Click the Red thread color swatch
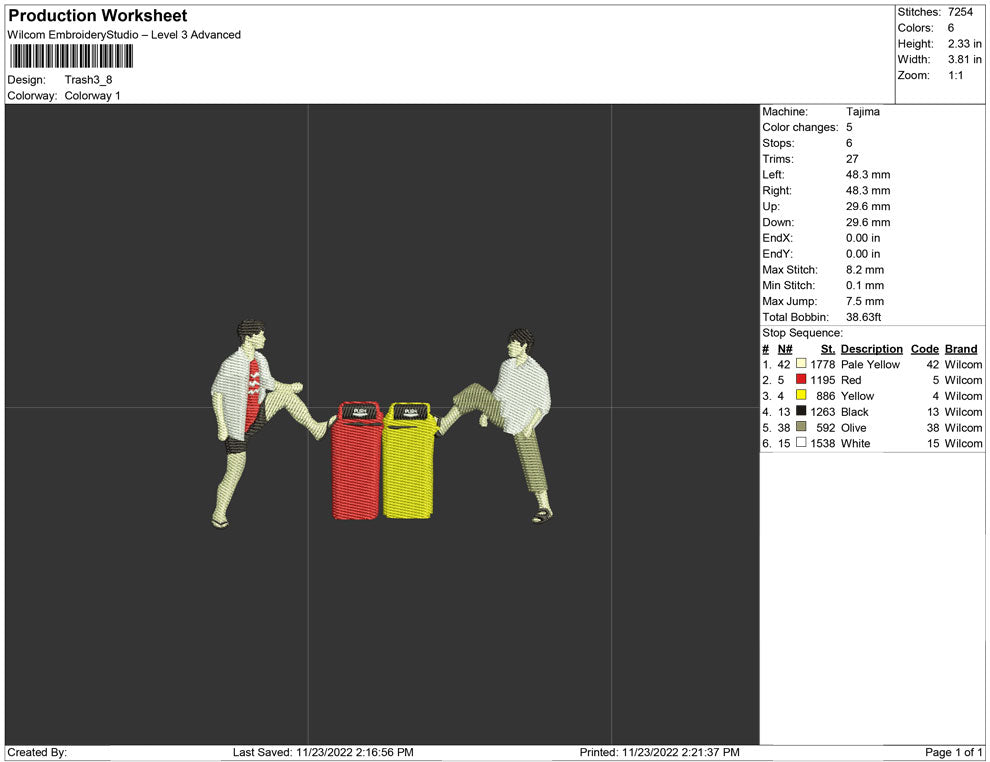Screen dimensions: 990x762 [x=801, y=379]
